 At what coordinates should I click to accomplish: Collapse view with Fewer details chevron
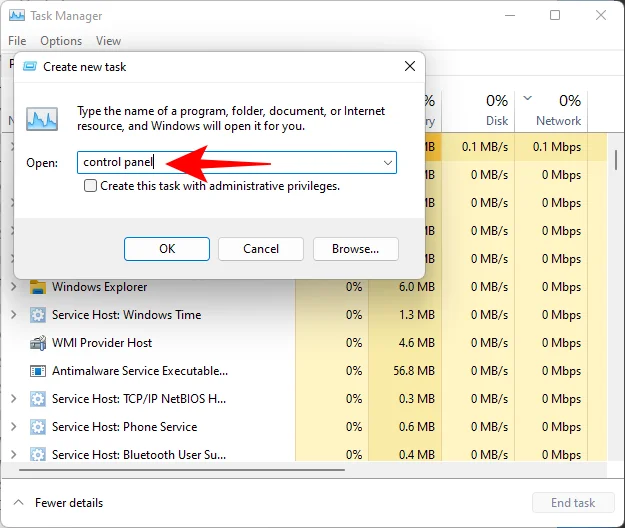coord(18,502)
